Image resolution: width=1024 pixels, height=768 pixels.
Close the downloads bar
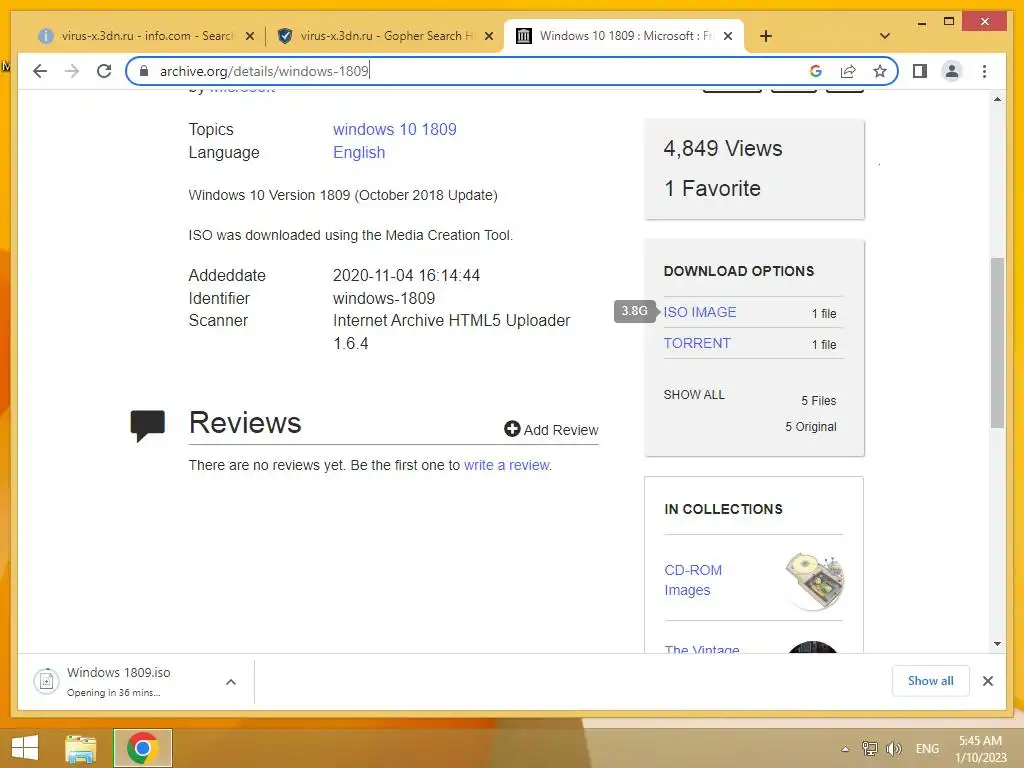[x=987, y=681]
